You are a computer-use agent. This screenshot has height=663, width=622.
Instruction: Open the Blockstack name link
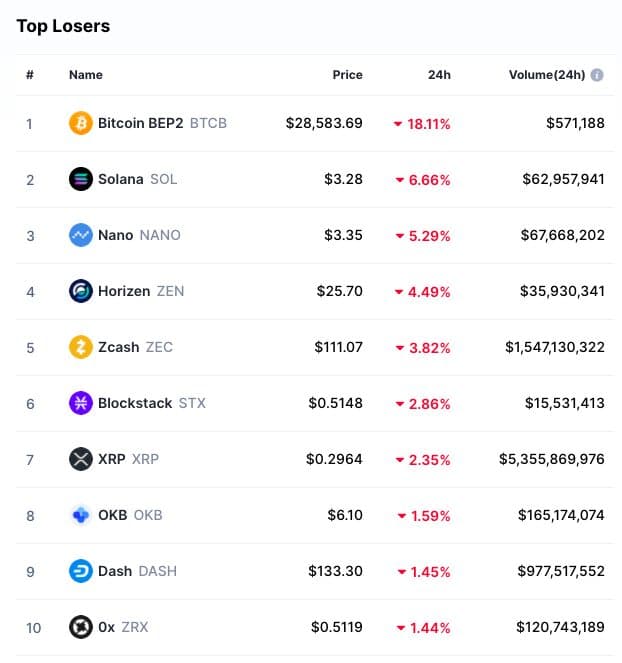coord(135,404)
